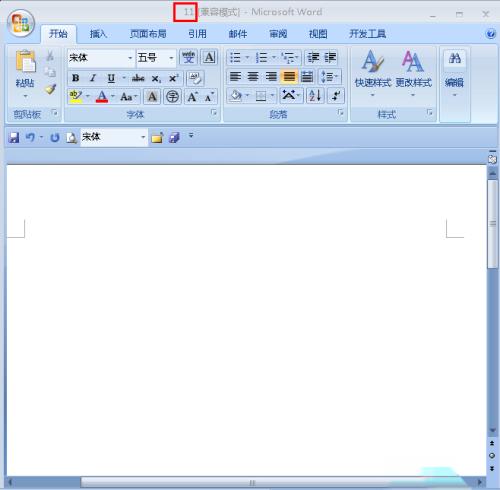The image size is (500, 490).
Task: Open the Line Spacing dropdown
Action: 330,77
